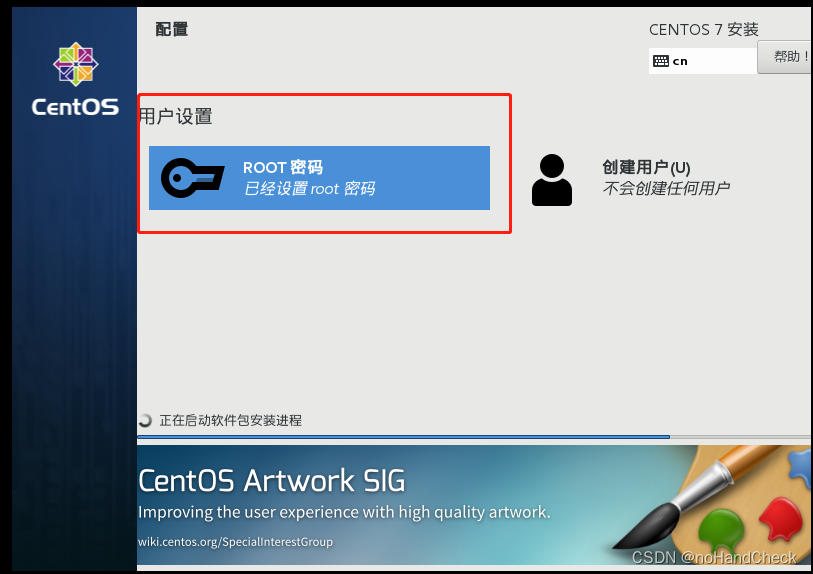813x574 pixels.
Task: Click the 配置 page title
Action: click(172, 29)
